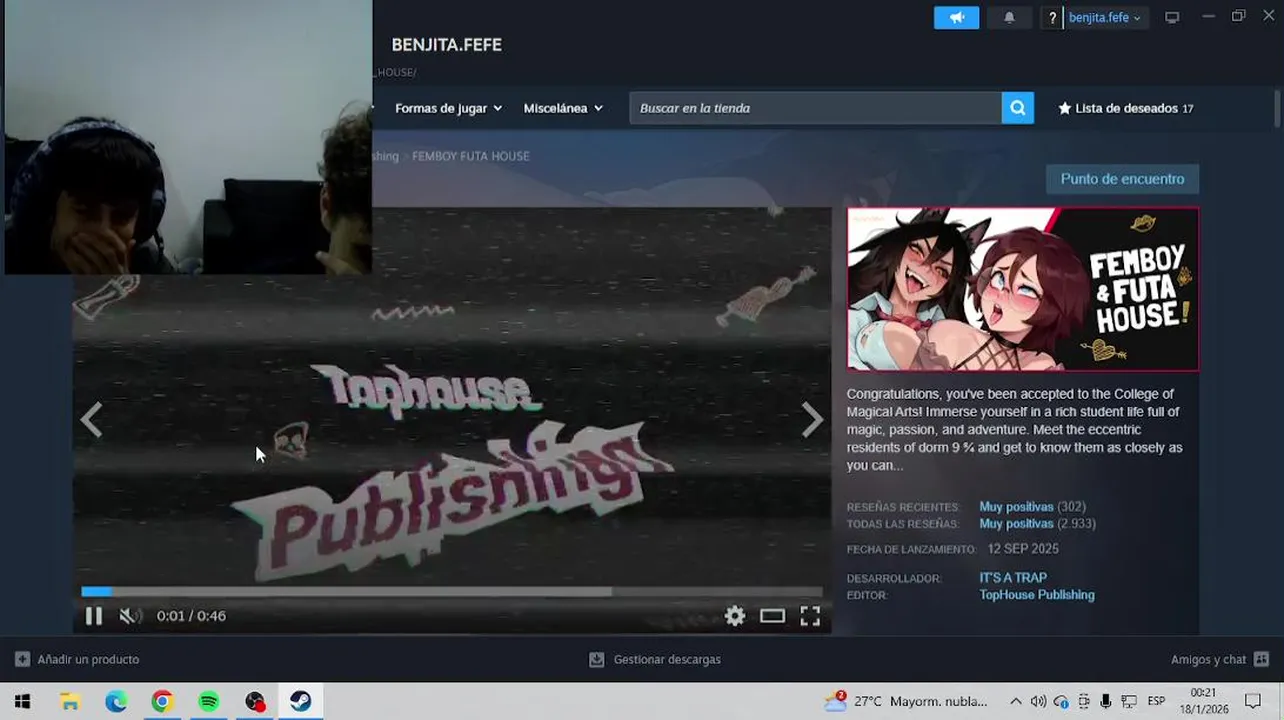Open developer IT'S A TRAP link
Viewport: 1284px width, 720px height.
(1013, 578)
